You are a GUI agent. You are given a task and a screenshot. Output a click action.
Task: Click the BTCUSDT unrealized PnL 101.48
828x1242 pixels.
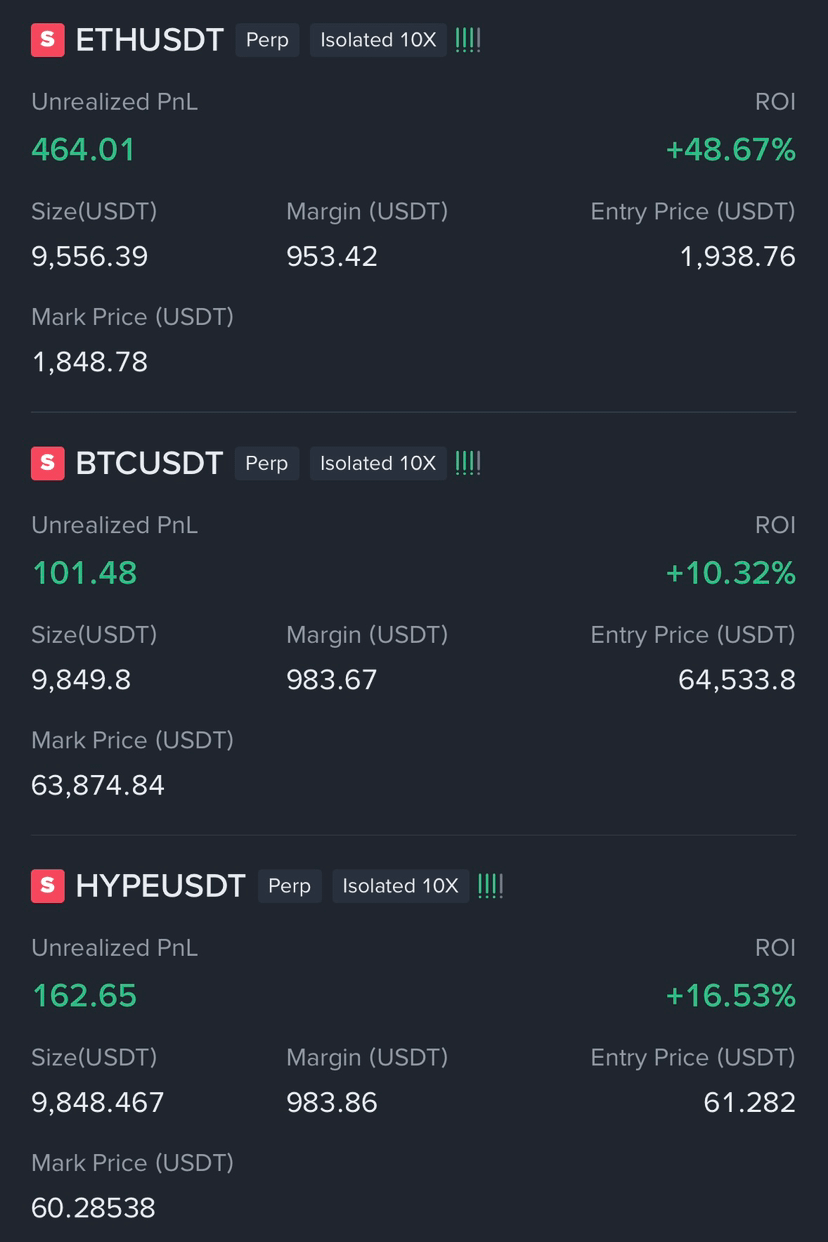click(x=85, y=573)
